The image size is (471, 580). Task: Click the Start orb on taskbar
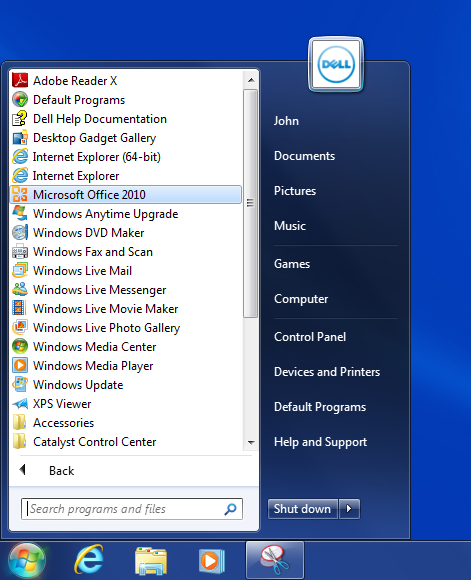click(26, 561)
